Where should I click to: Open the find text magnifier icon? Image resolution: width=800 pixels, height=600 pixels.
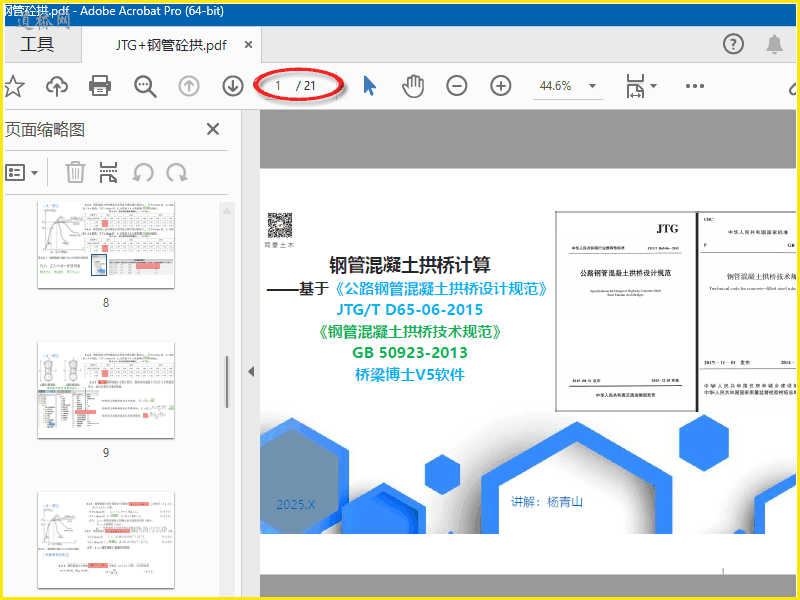pyautogui.click(x=145, y=86)
